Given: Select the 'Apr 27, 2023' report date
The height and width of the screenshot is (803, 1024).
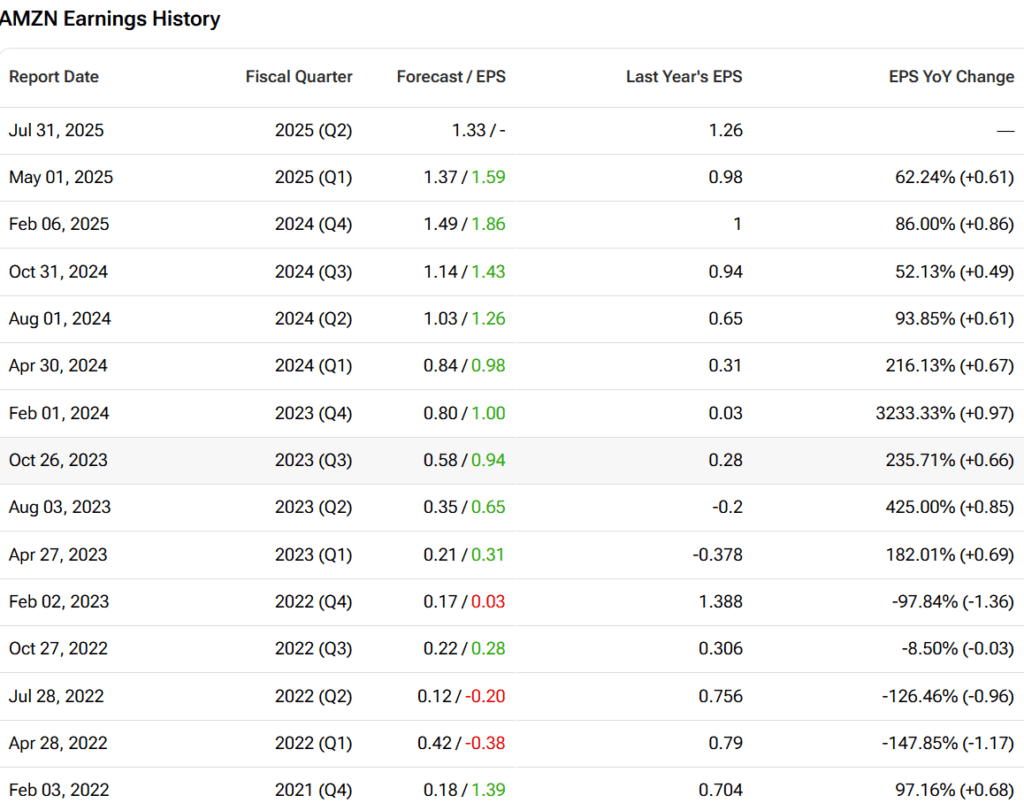Looking at the screenshot, I should [x=58, y=555].
